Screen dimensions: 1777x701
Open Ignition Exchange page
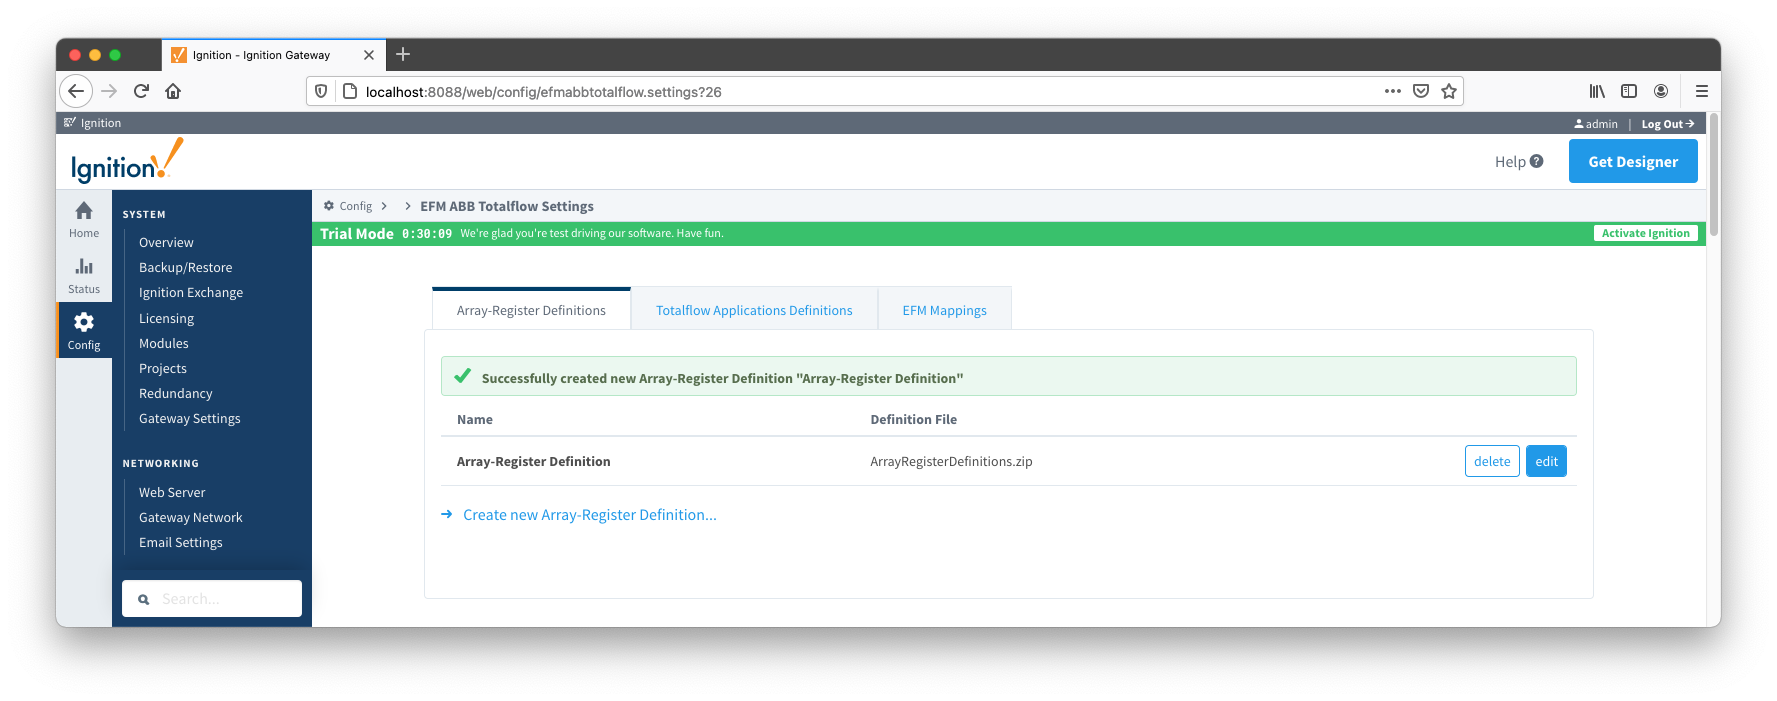pyautogui.click(x=191, y=292)
